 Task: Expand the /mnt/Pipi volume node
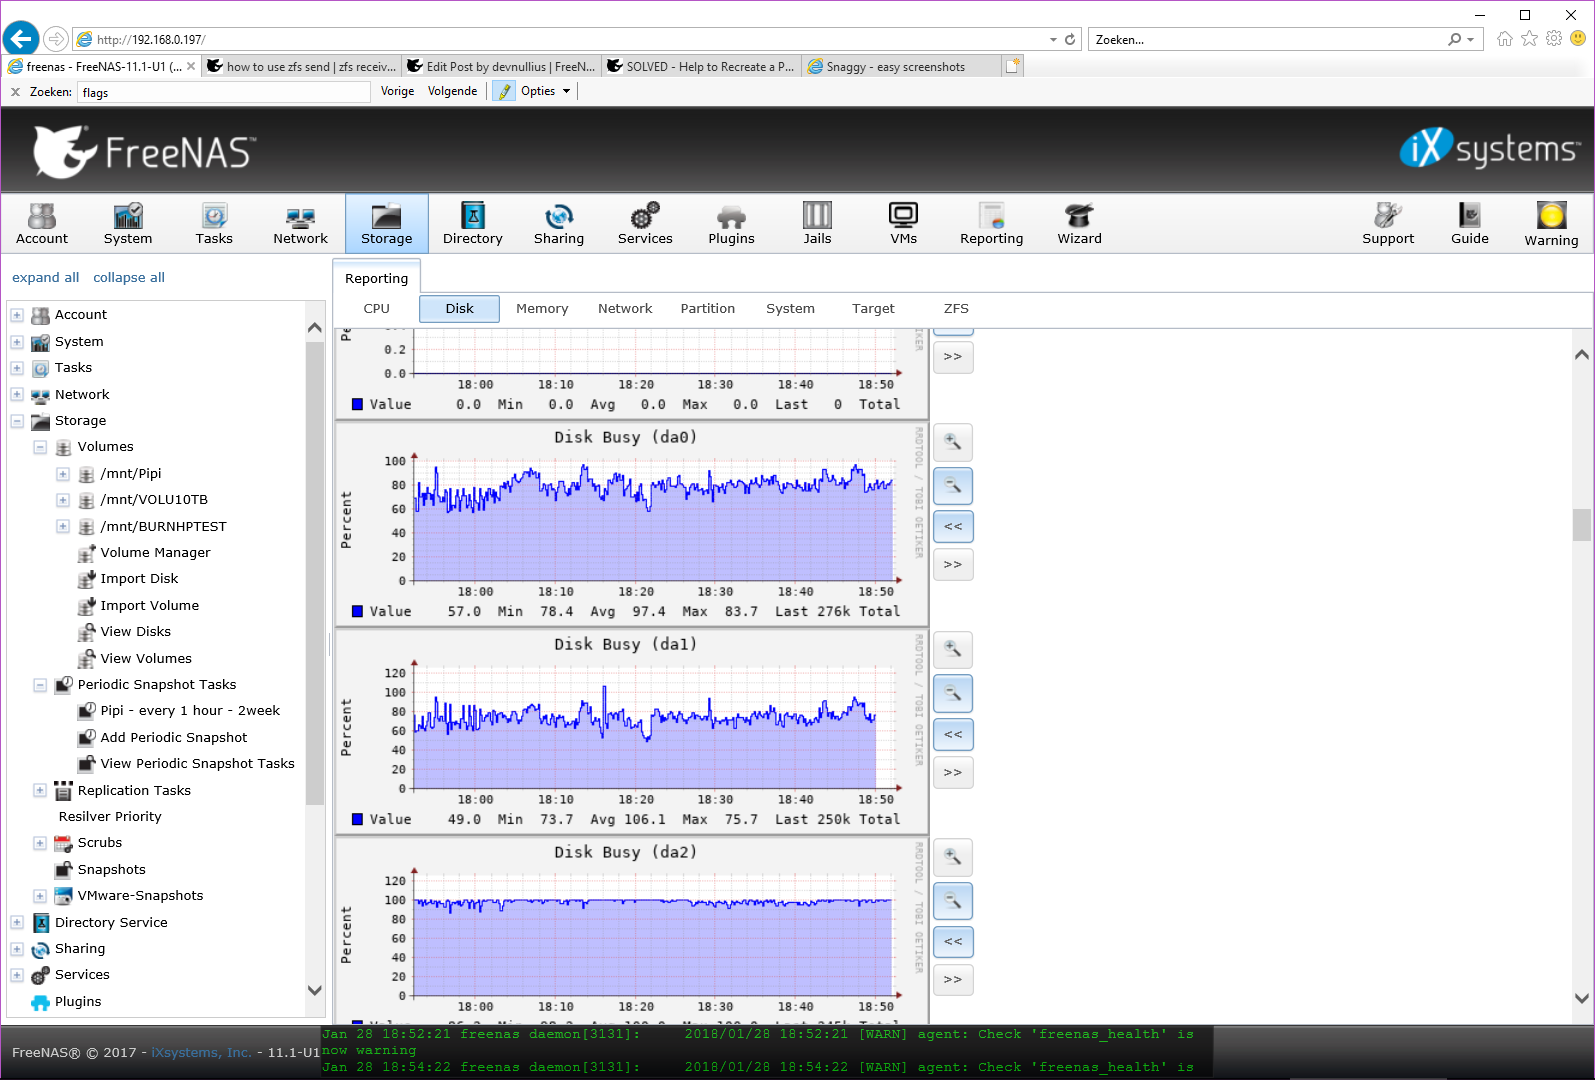click(x=63, y=474)
